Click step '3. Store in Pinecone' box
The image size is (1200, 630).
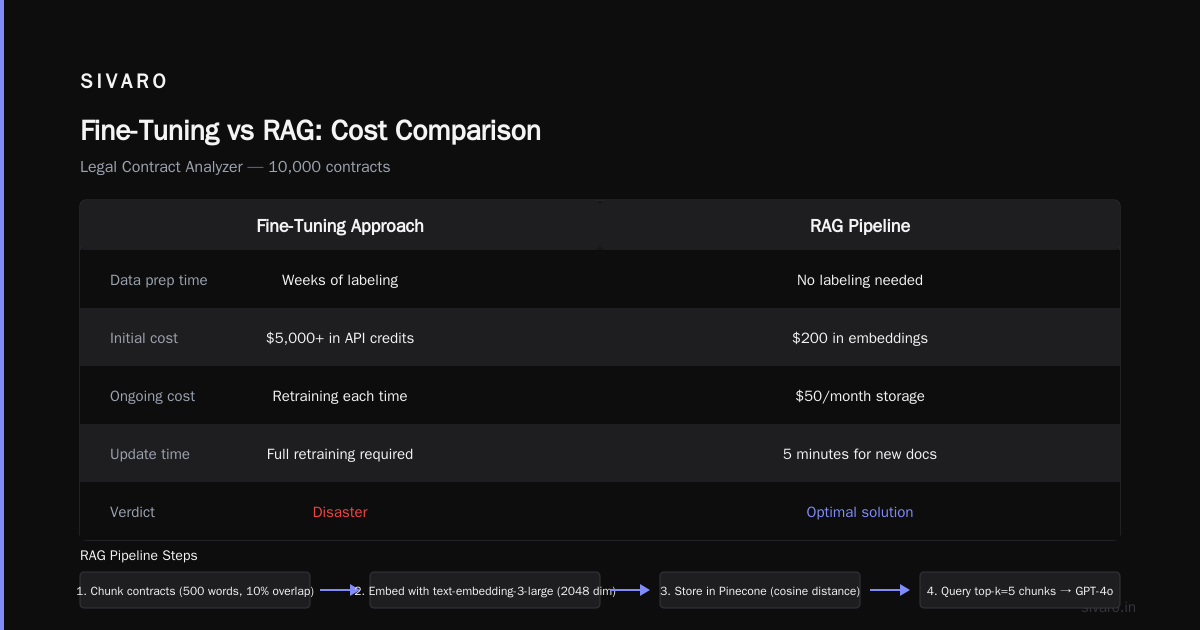coord(760,590)
